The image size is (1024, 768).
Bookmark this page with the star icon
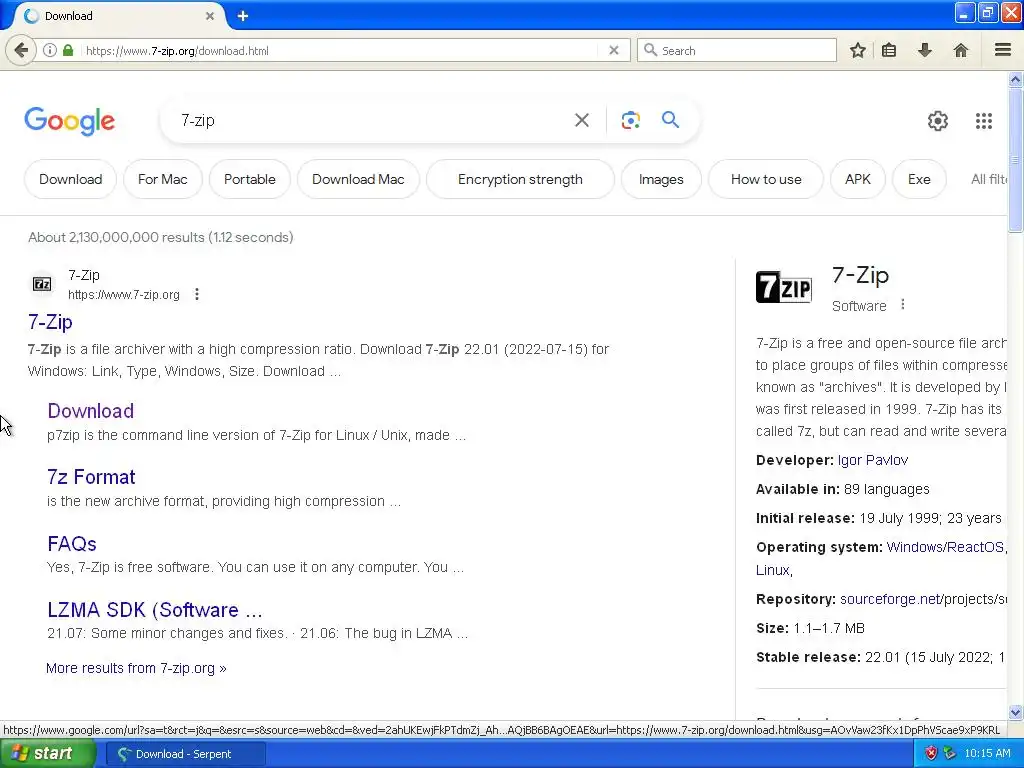[857, 50]
